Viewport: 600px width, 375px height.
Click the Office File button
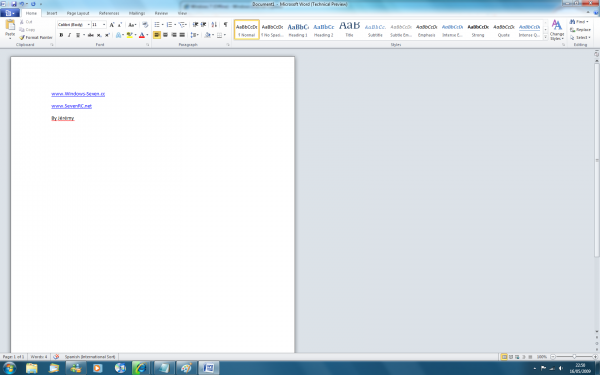(10, 13)
